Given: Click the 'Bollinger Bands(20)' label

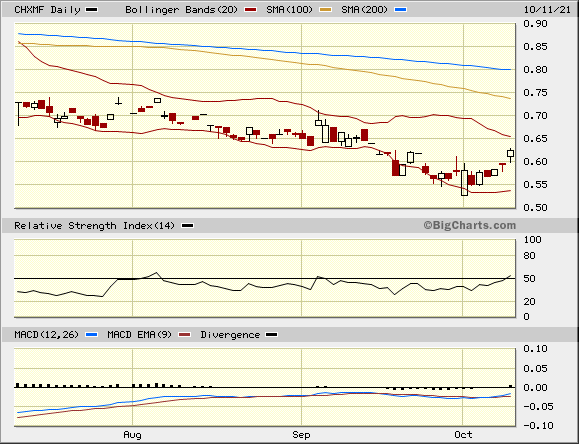Looking at the screenshot, I should pyautogui.click(x=181, y=10).
